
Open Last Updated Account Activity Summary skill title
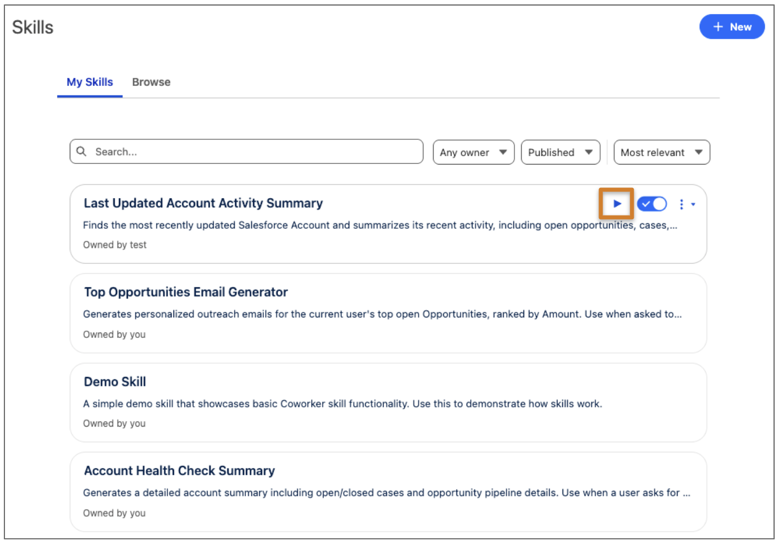tap(203, 203)
